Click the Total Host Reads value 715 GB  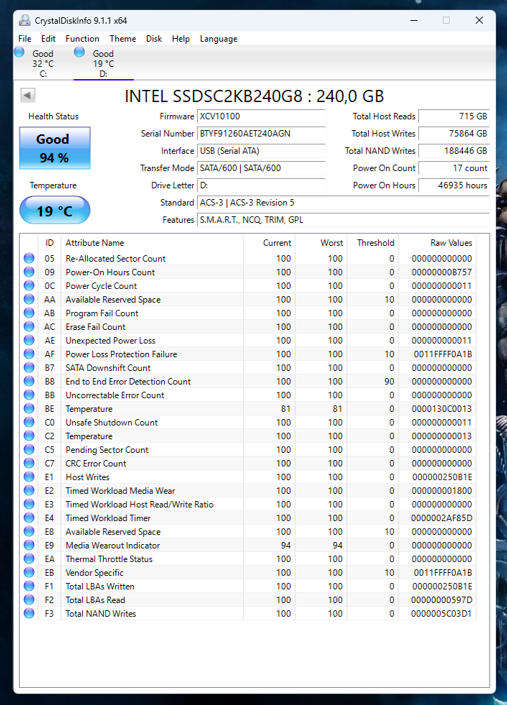[x=454, y=116]
